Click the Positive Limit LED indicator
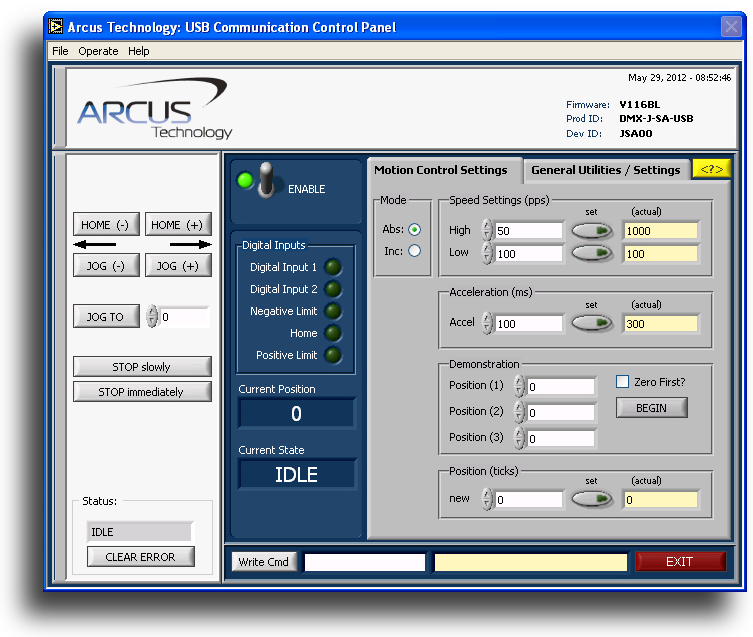This screenshot has height=637, width=753. [333, 355]
